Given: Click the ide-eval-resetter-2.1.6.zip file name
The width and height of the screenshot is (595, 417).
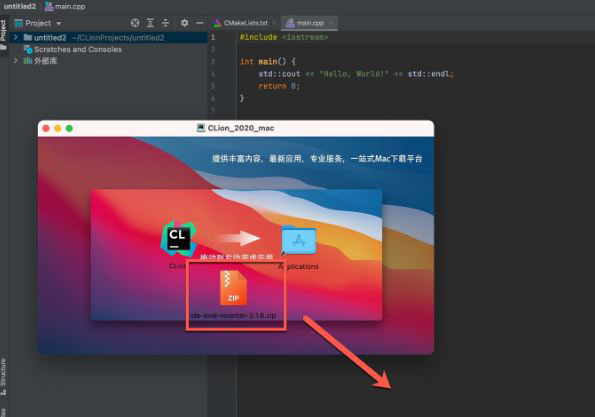Looking at the screenshot, I should tap(234, 315).
